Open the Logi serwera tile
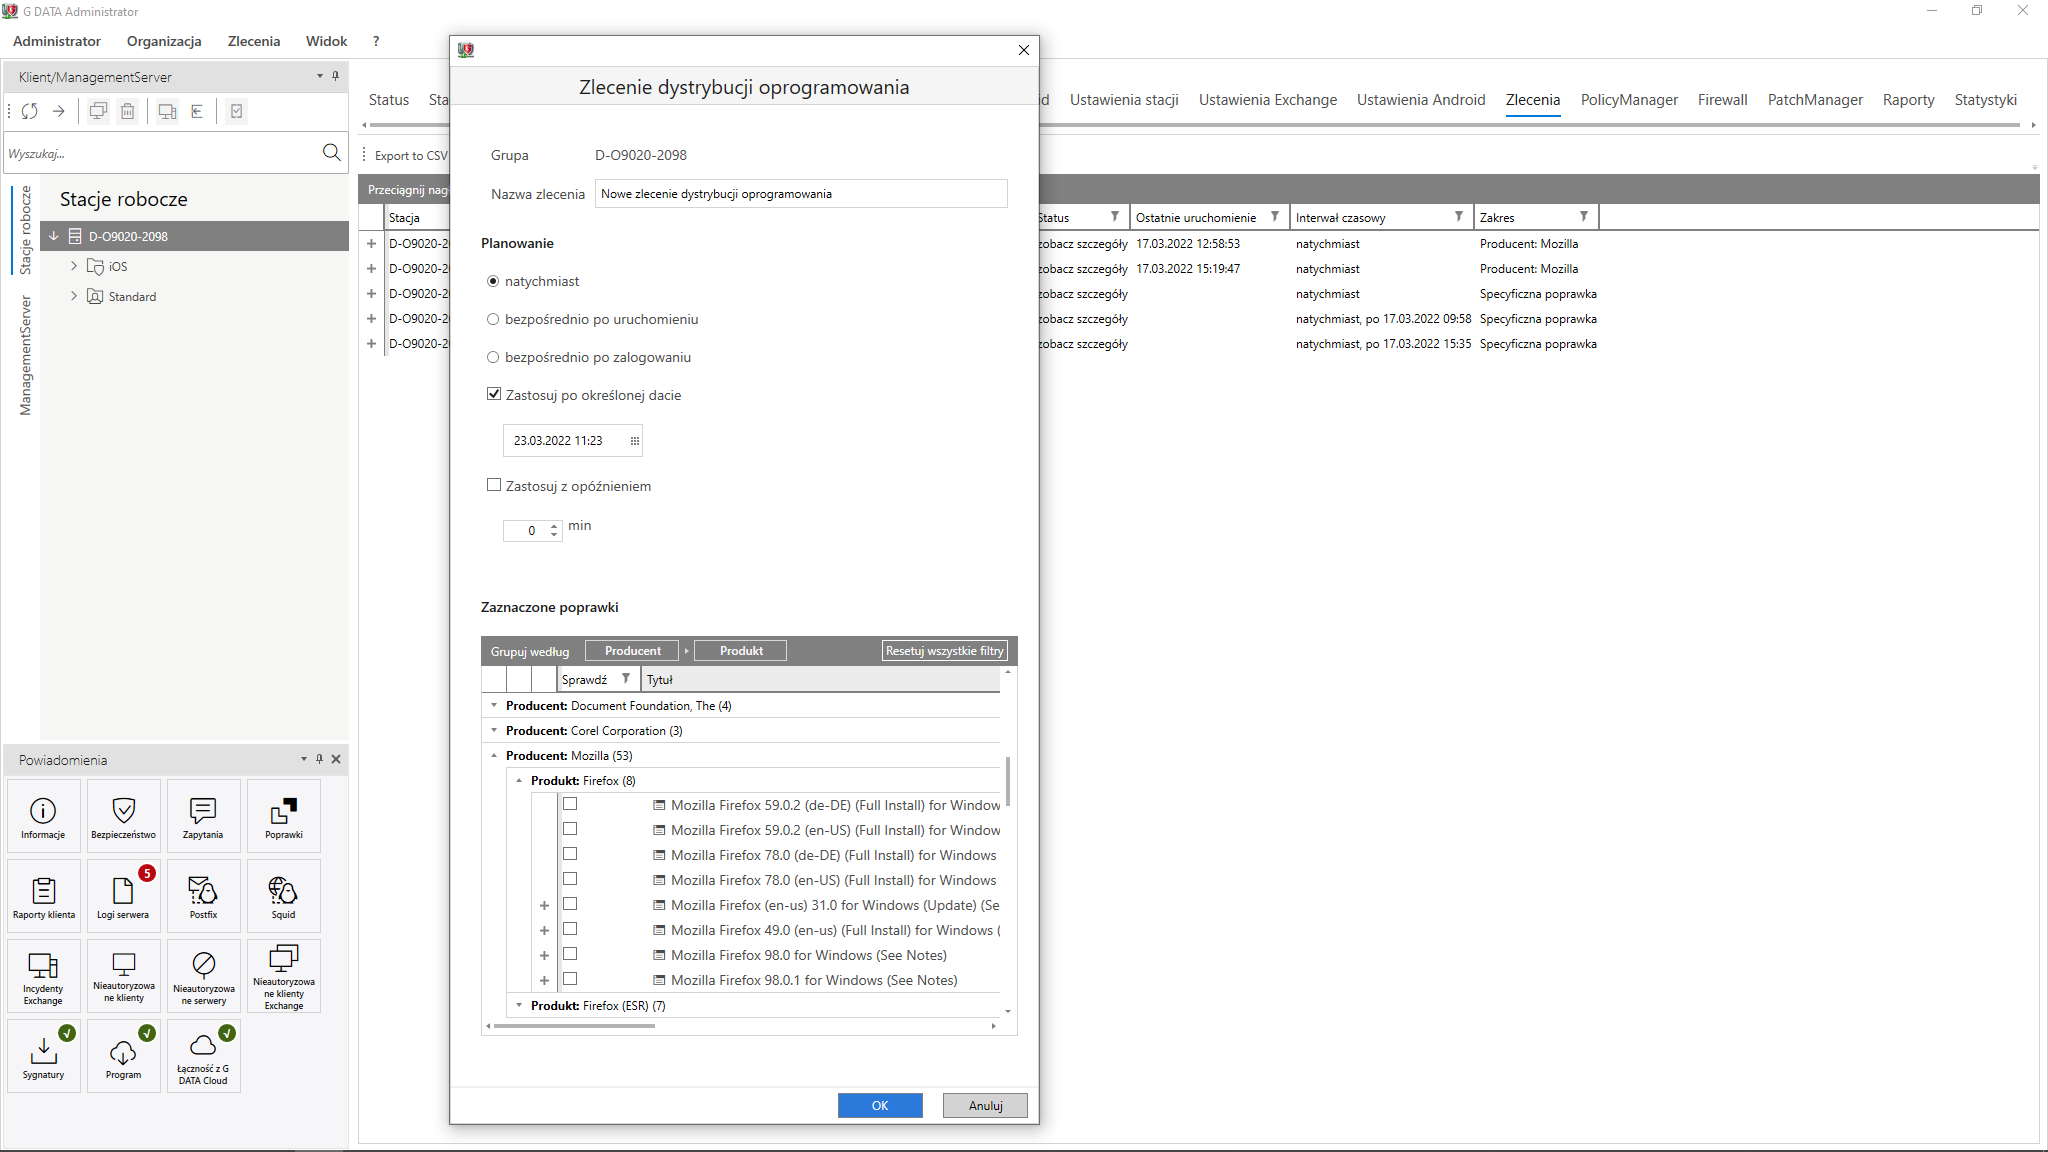This screenshot has width=2048, height=1152. (124, 896)
